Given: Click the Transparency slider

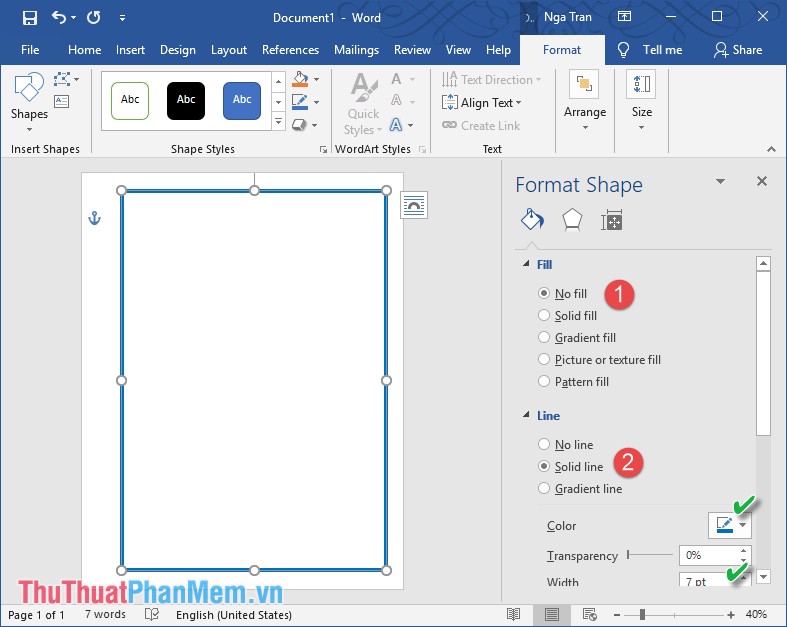Looking at the screenshot, I should tap(650, 555).
